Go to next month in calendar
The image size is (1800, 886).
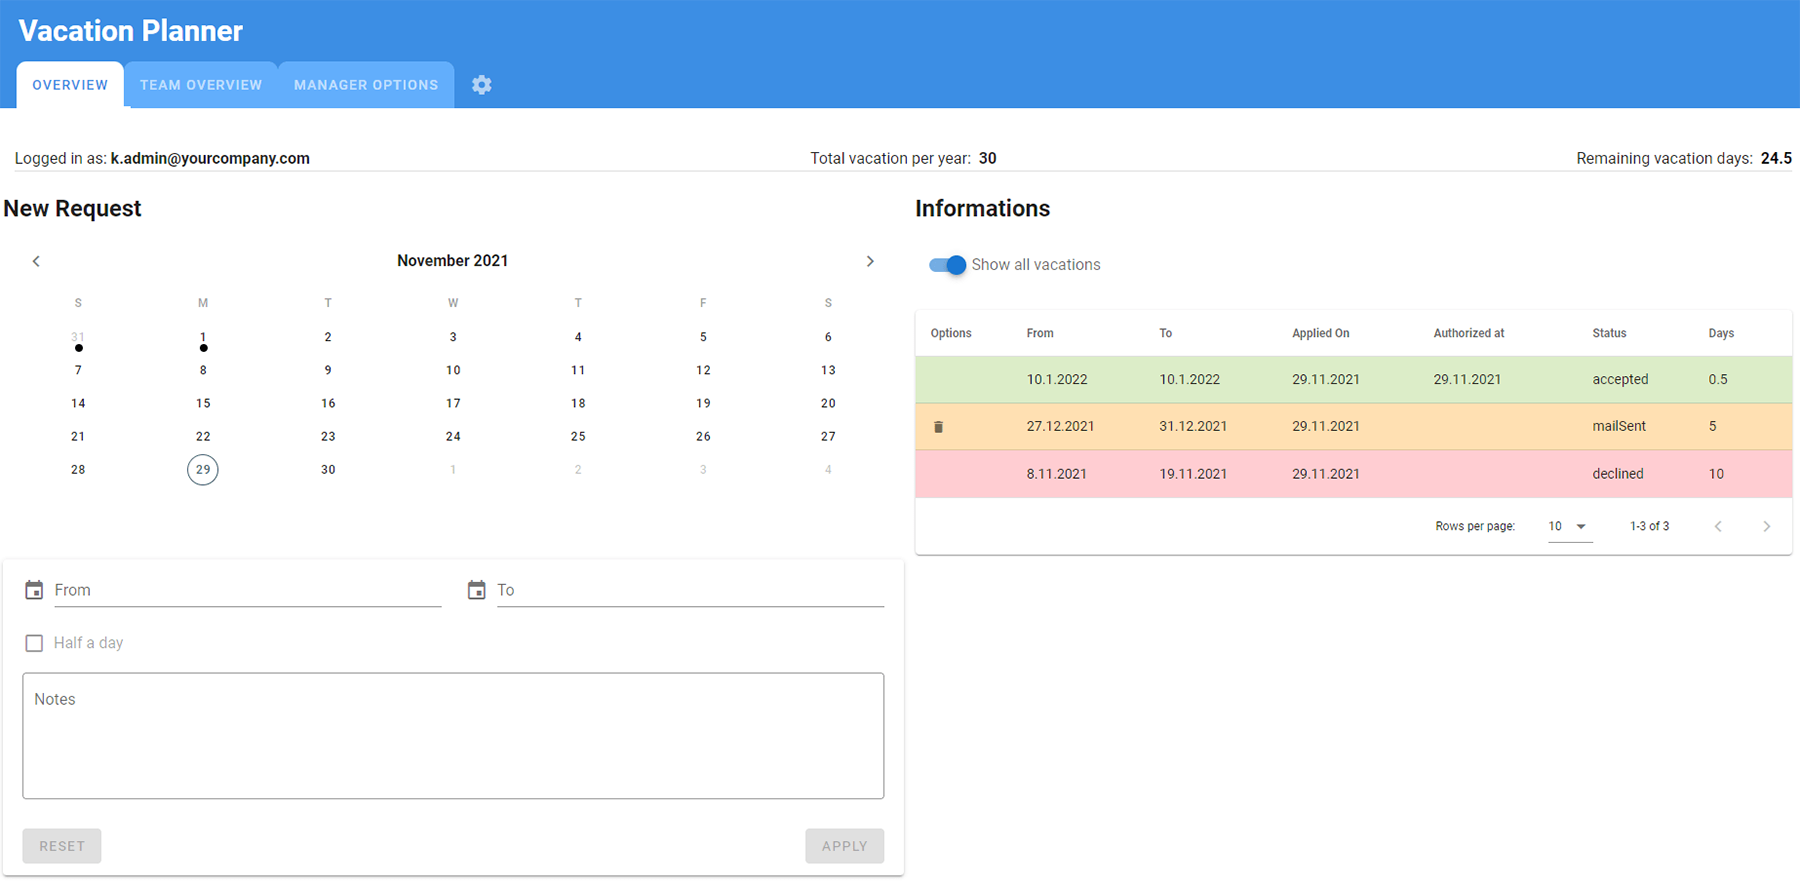click(x=870, y=261)
